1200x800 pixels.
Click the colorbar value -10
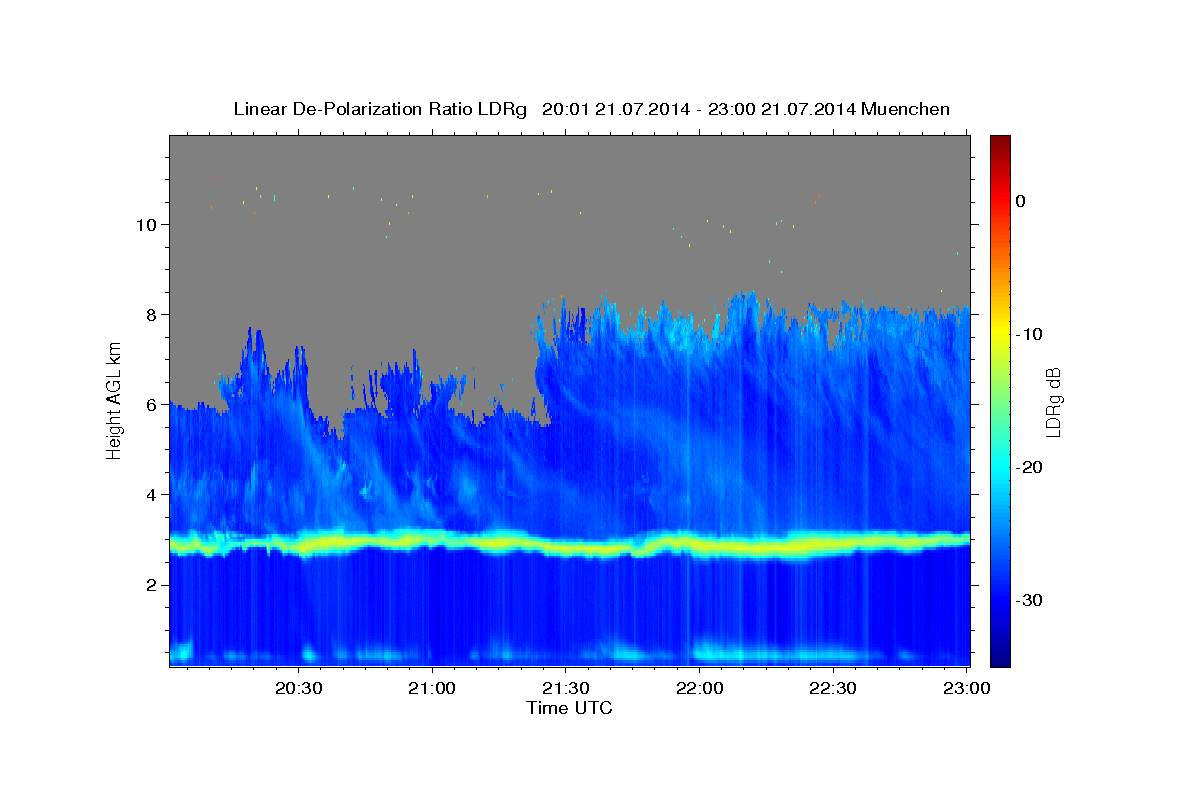(1029, 334)
